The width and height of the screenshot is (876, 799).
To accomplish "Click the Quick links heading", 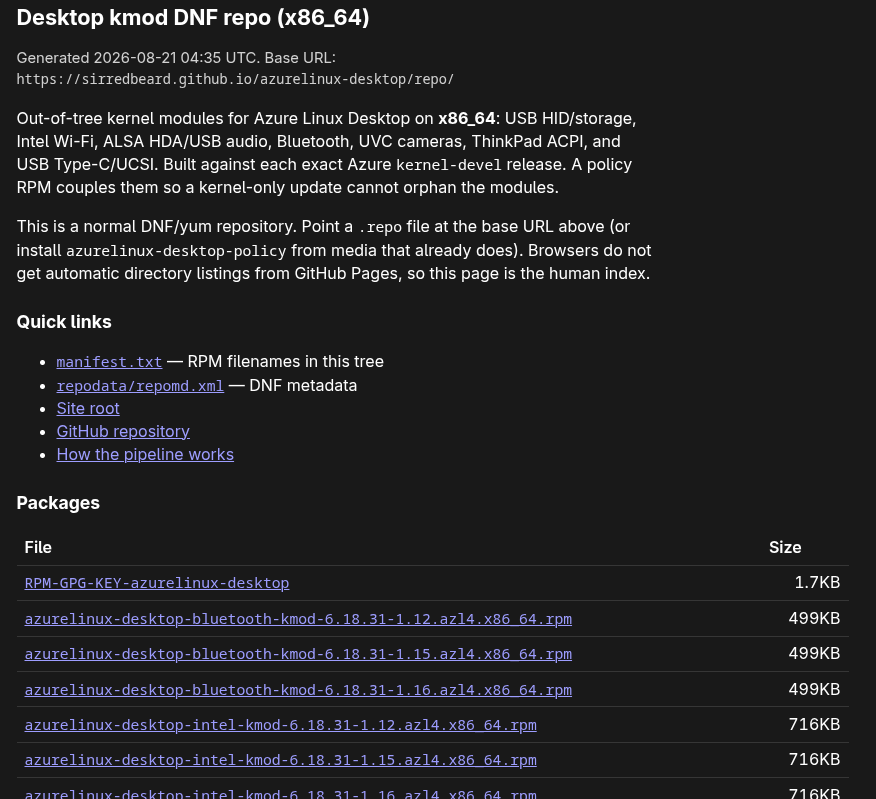I will click(64, 322).
